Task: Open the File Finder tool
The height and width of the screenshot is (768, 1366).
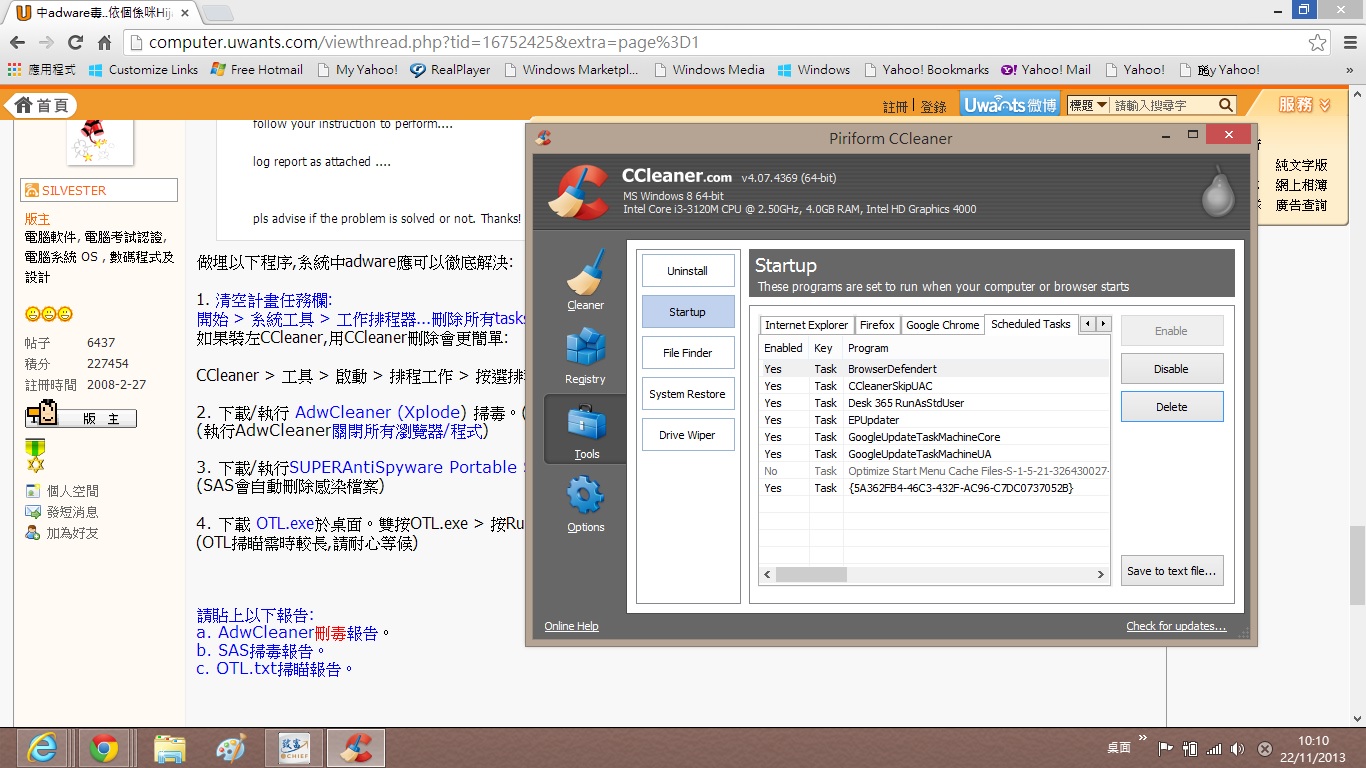Action: pos(687,353)
